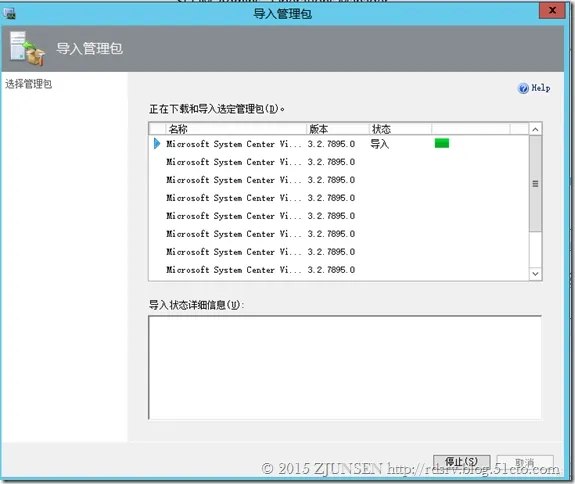This screenshot has width=575, height=484.
Task: Click the 停止(S) button
Action: click(x=461, y=462)
